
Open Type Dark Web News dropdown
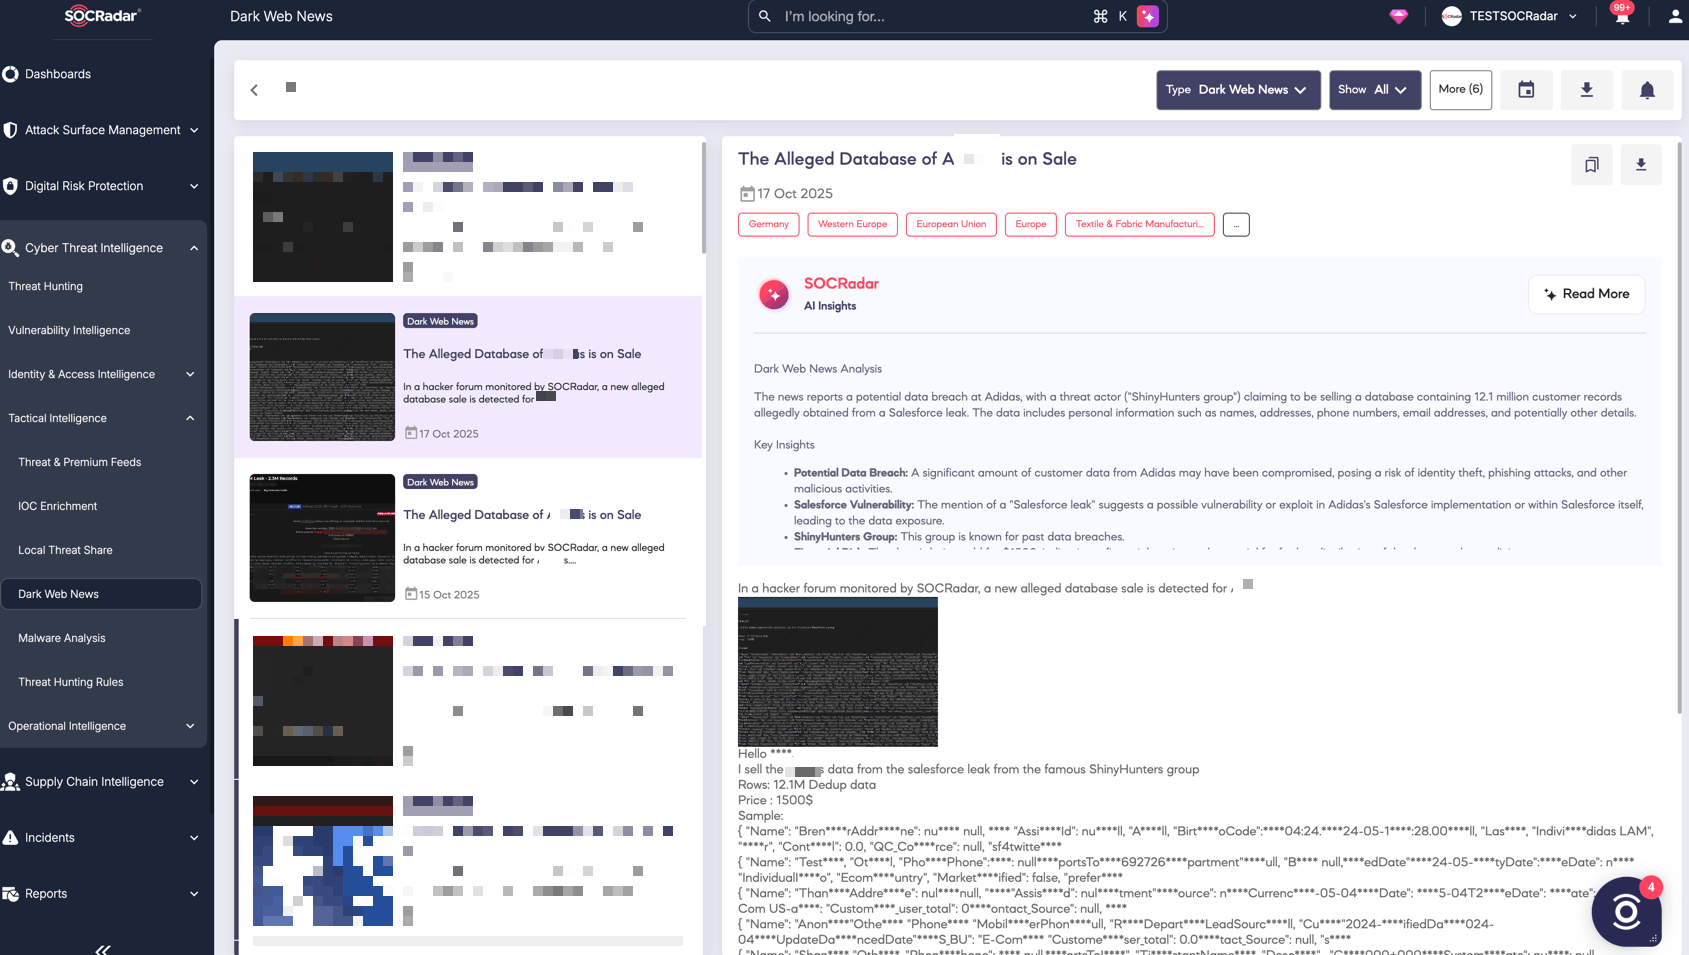click(1238, 90)
